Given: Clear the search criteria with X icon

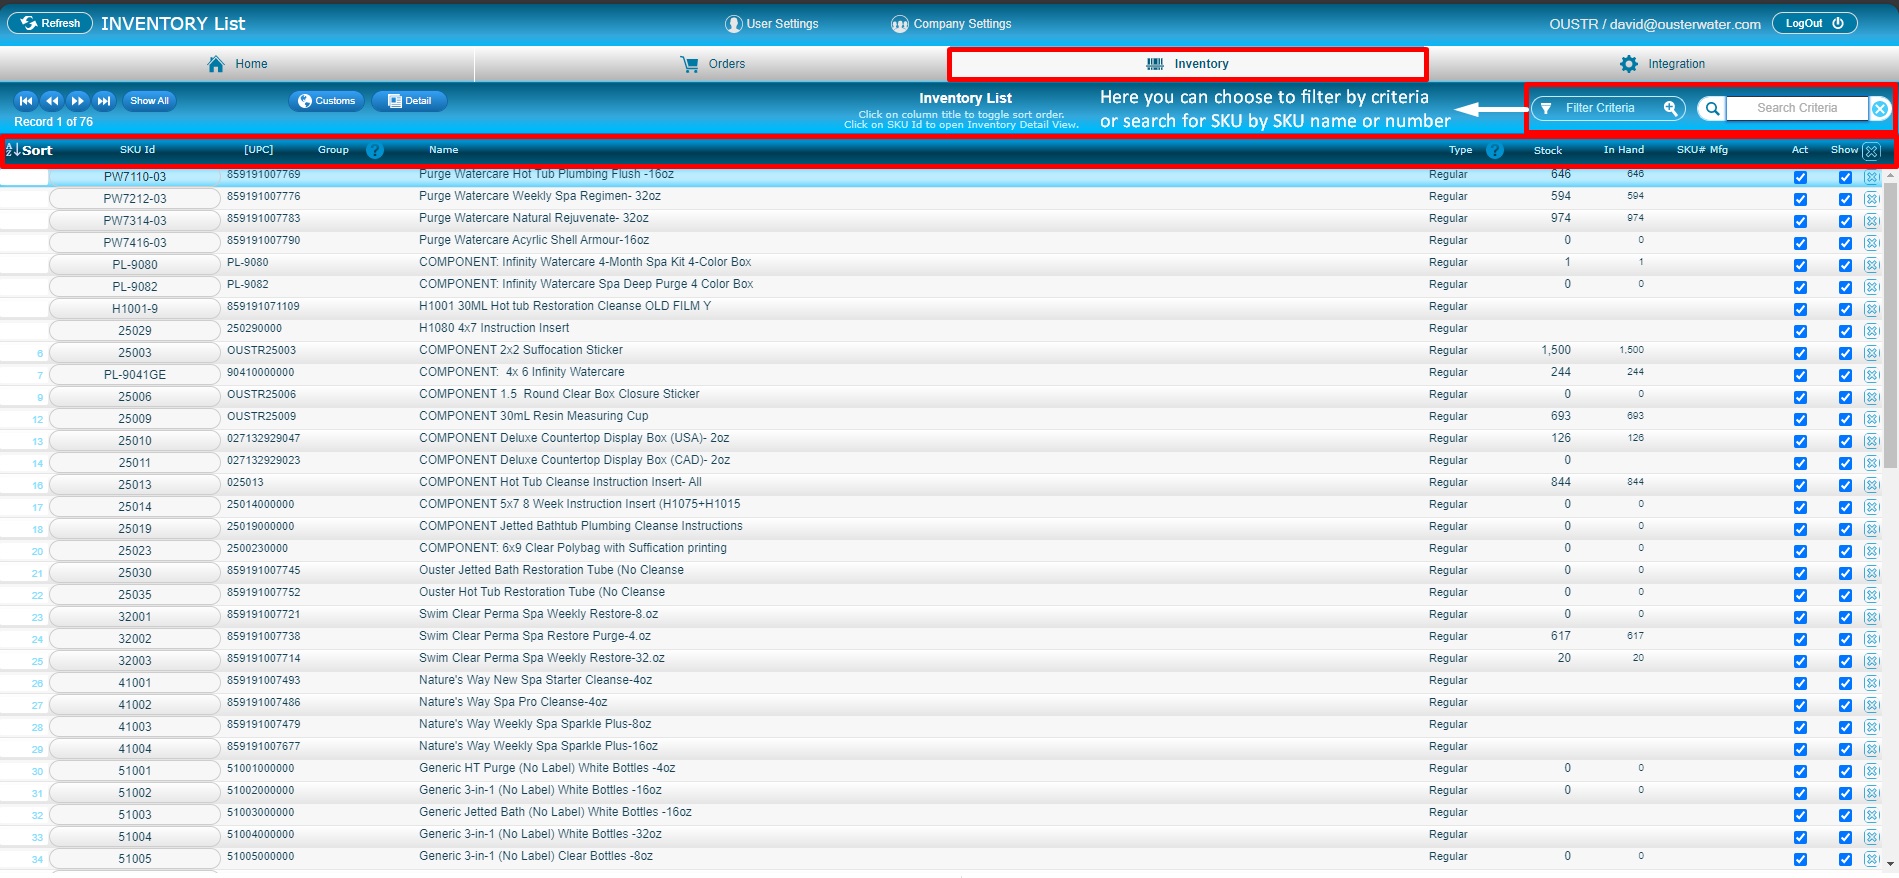Looking at the screenshot, I should coord(1880,109).
